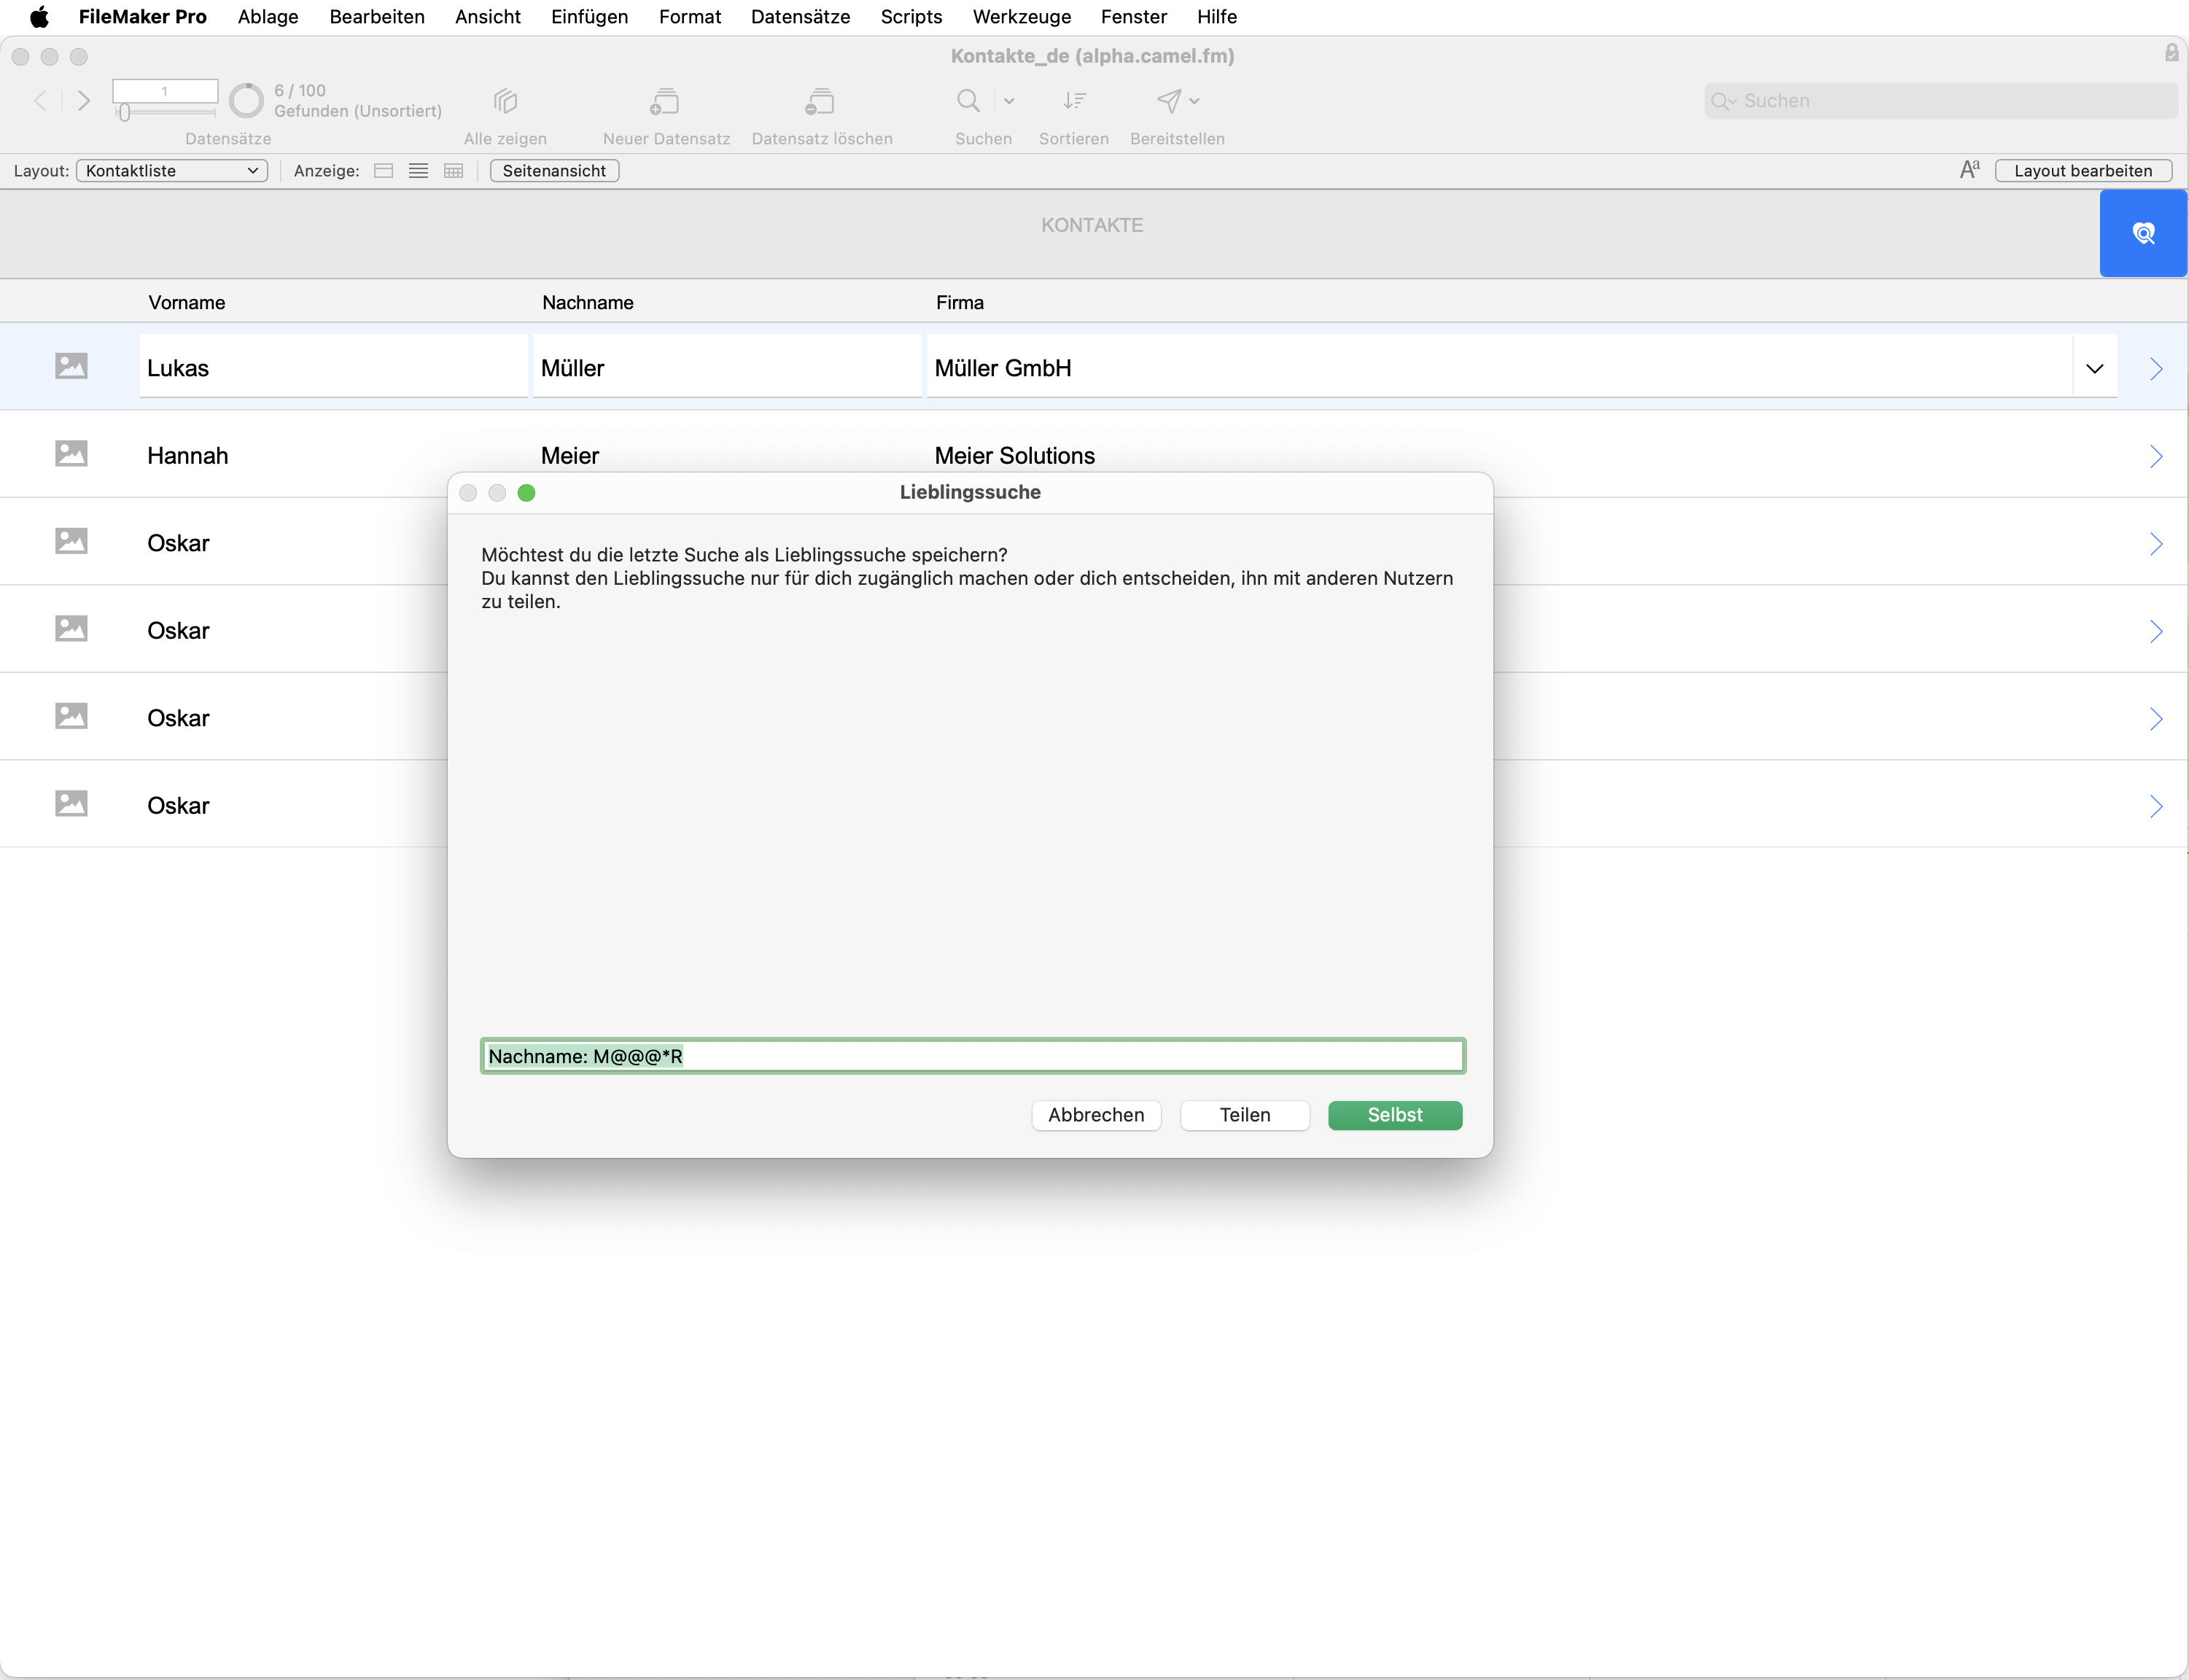The image size is (2189, 1680).
Task: Open the Apple menu
Action: tap(39, 17)
